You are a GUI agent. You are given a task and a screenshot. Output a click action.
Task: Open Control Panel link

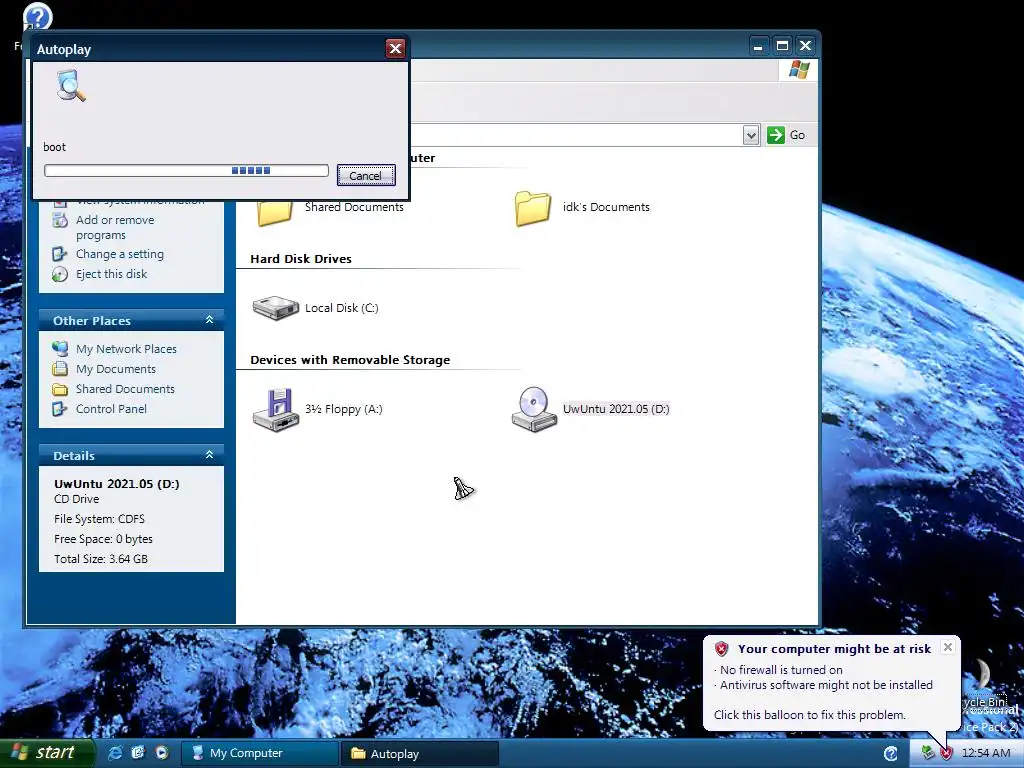click(x=111, y=409)
